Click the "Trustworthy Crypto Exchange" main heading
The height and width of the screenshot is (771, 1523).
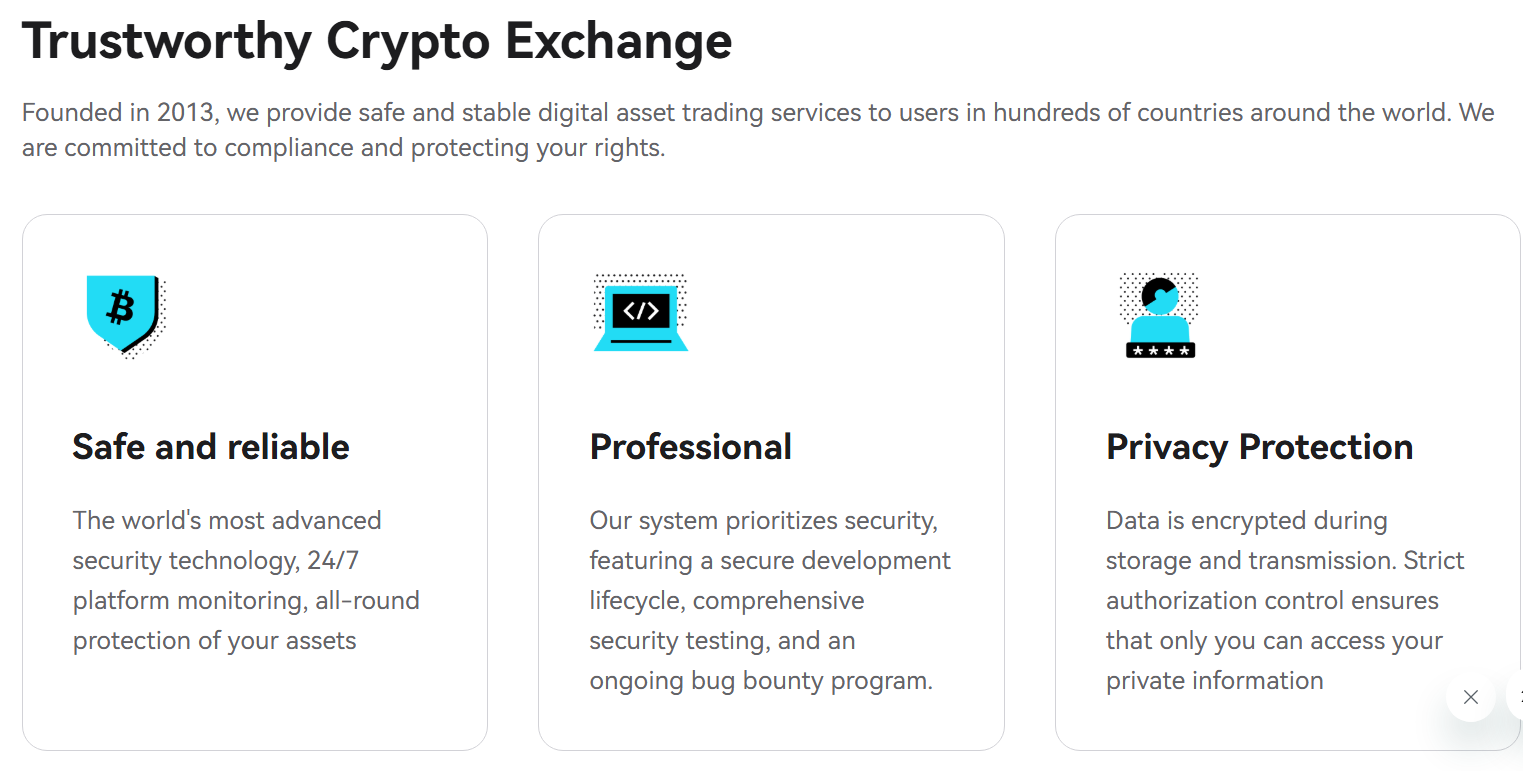pyautogui.click(x=377, y=42)
